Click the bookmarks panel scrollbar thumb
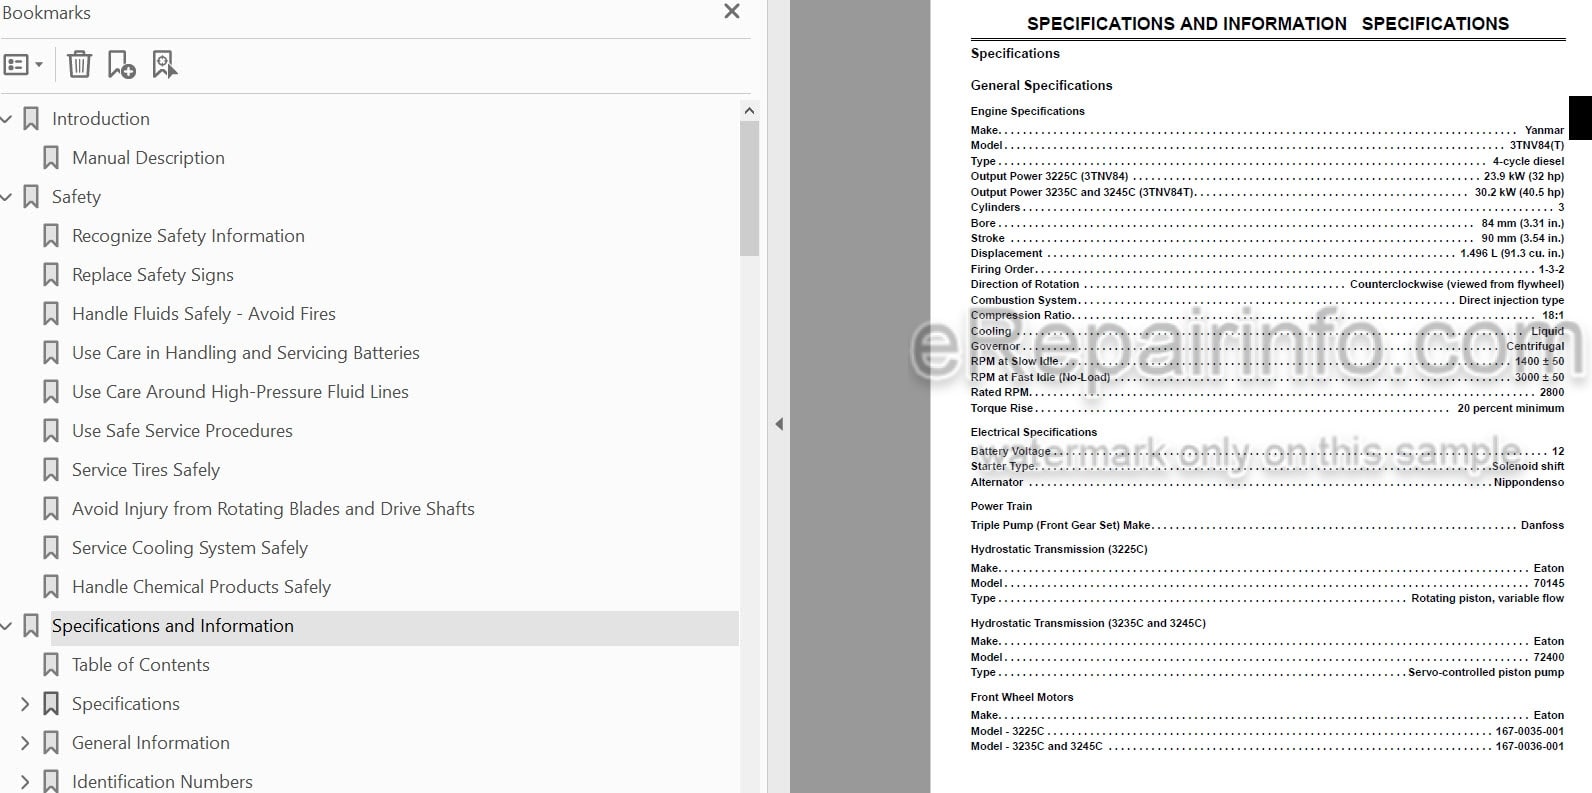This screenshot has height=793, width=1592. click(749, 188)
